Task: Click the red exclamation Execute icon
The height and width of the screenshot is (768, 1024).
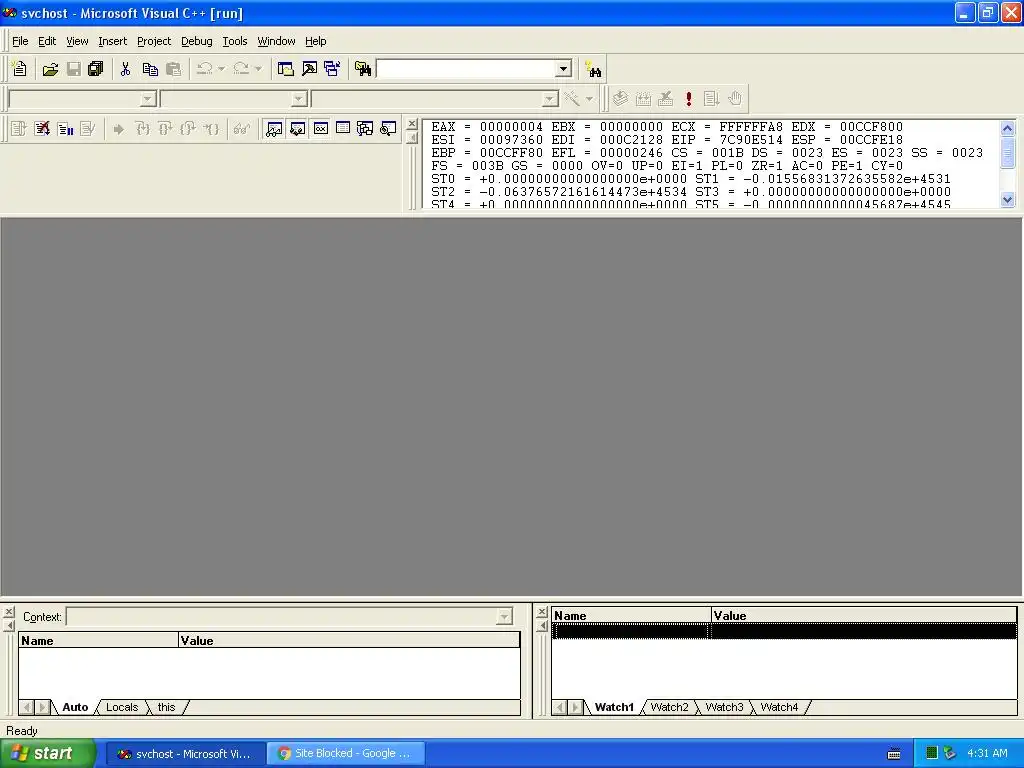Action: pyautogui.click(x=688, y=99)
